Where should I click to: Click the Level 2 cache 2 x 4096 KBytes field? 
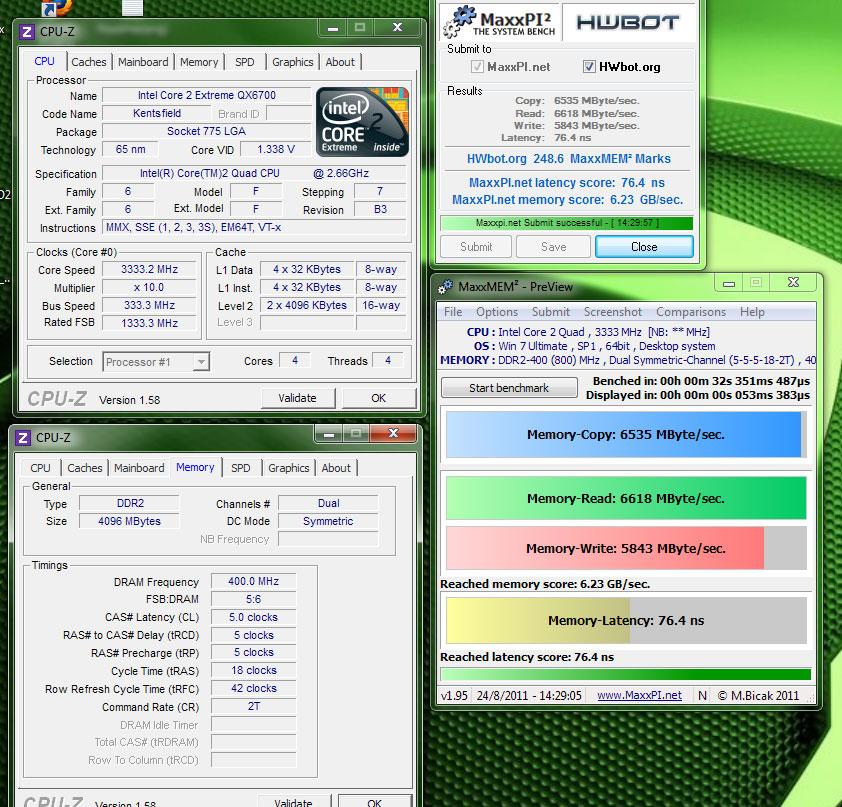(307, 306)
